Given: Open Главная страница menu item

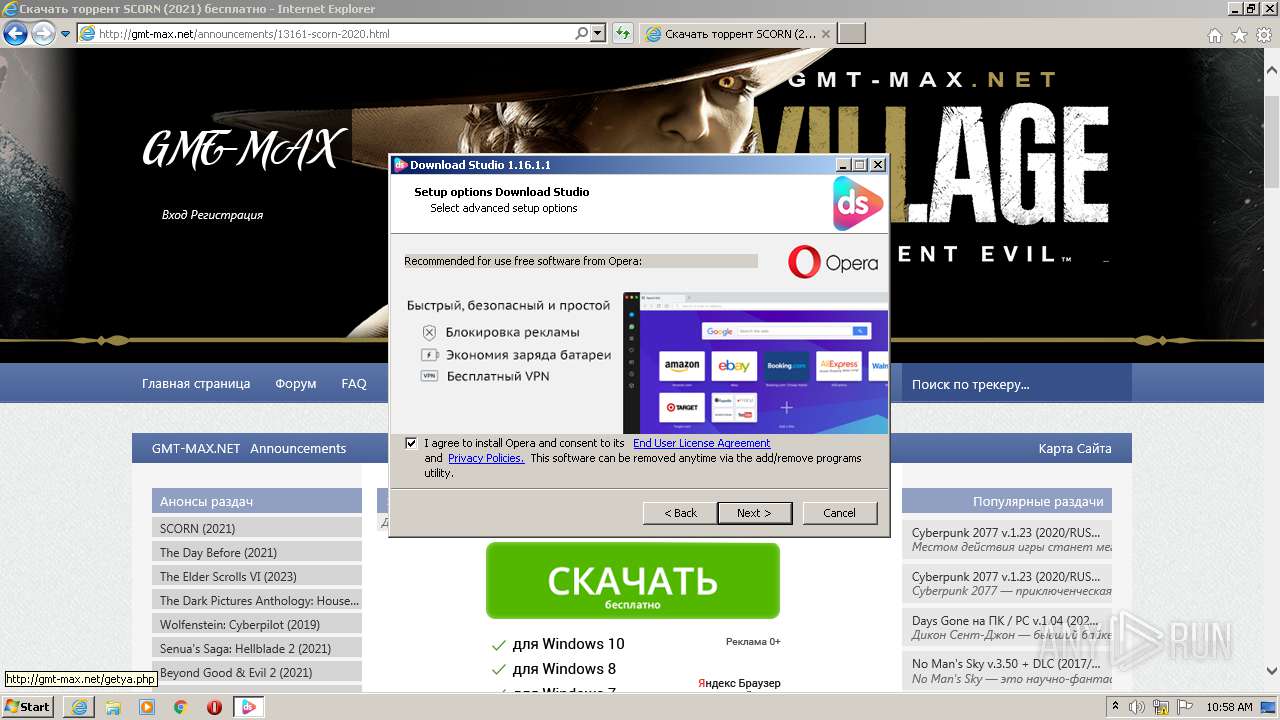Looking at the screenshot, I should 196,383.
